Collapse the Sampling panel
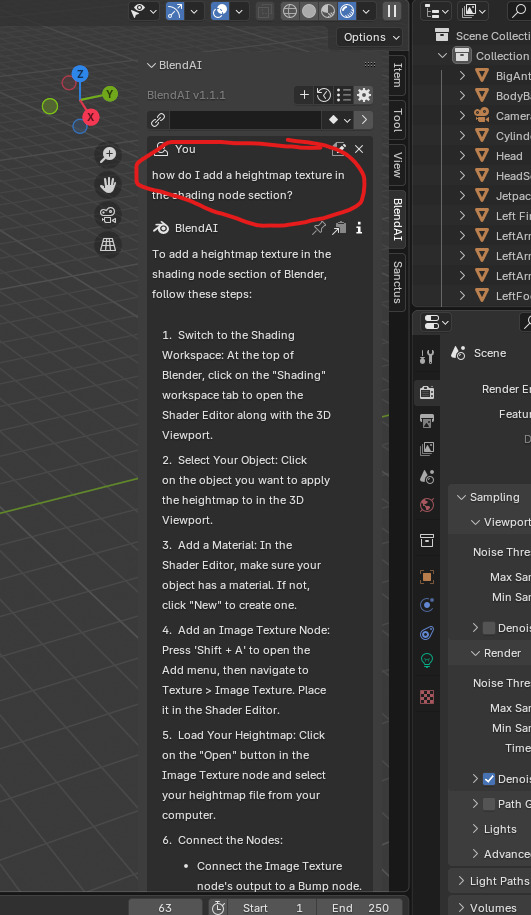Viewport: 531px width, 915px height. tap(462, 497)
